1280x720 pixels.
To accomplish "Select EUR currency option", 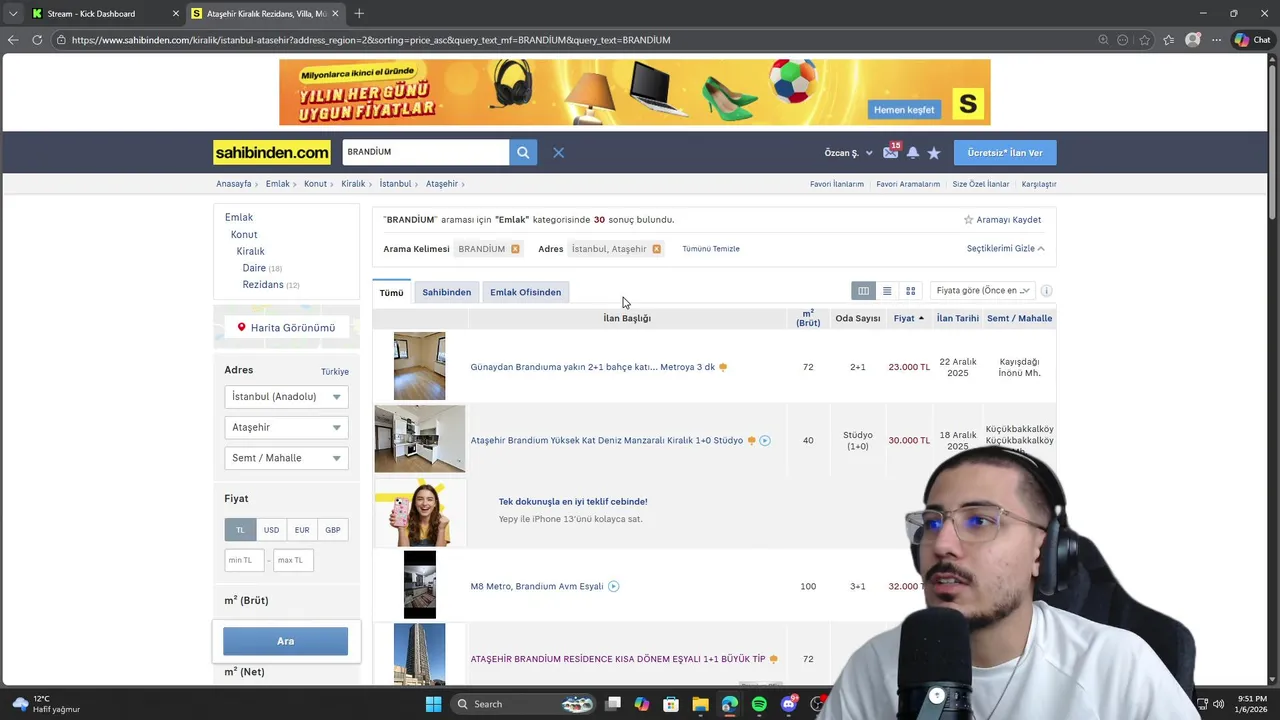I will 302,530.
